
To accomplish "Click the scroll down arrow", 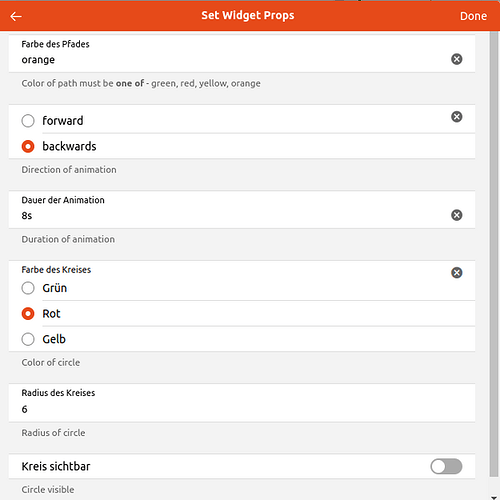I will point(494,497).
